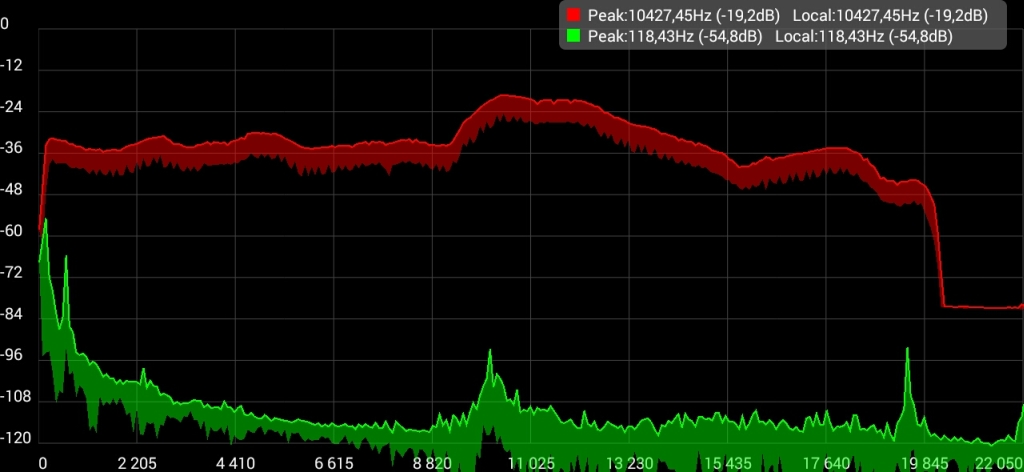Click the 4 410 frequency axis label
Viewport: 1024px width, 472px height.
click(235, 464)
